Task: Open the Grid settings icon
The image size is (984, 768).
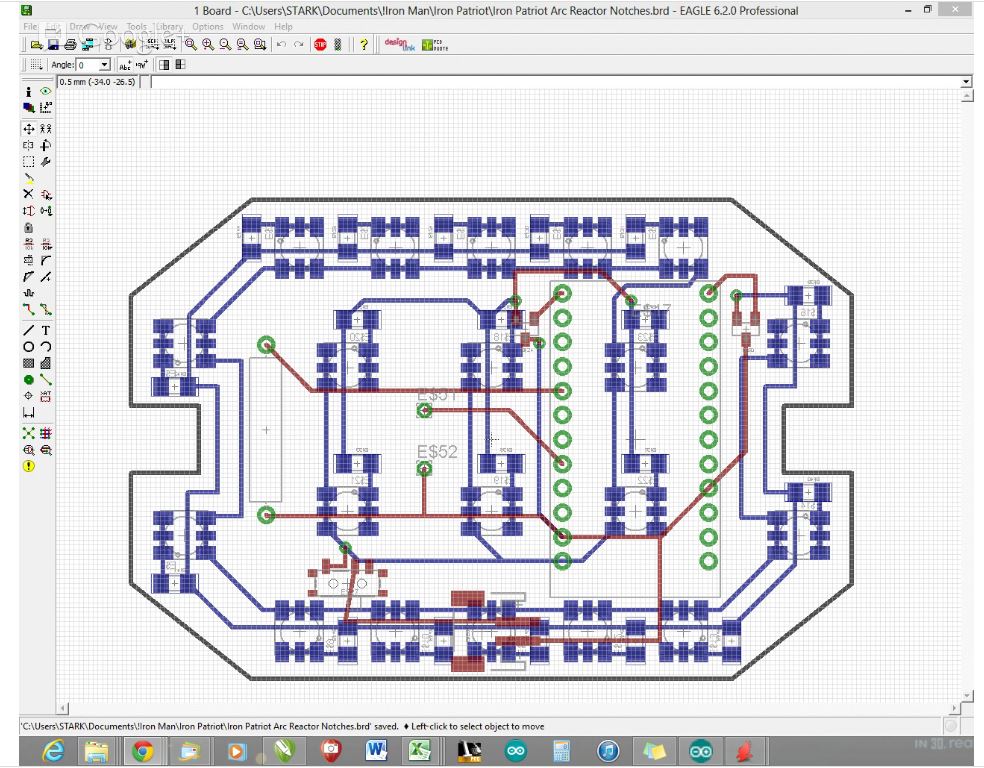Action: (x=36, y=65)
